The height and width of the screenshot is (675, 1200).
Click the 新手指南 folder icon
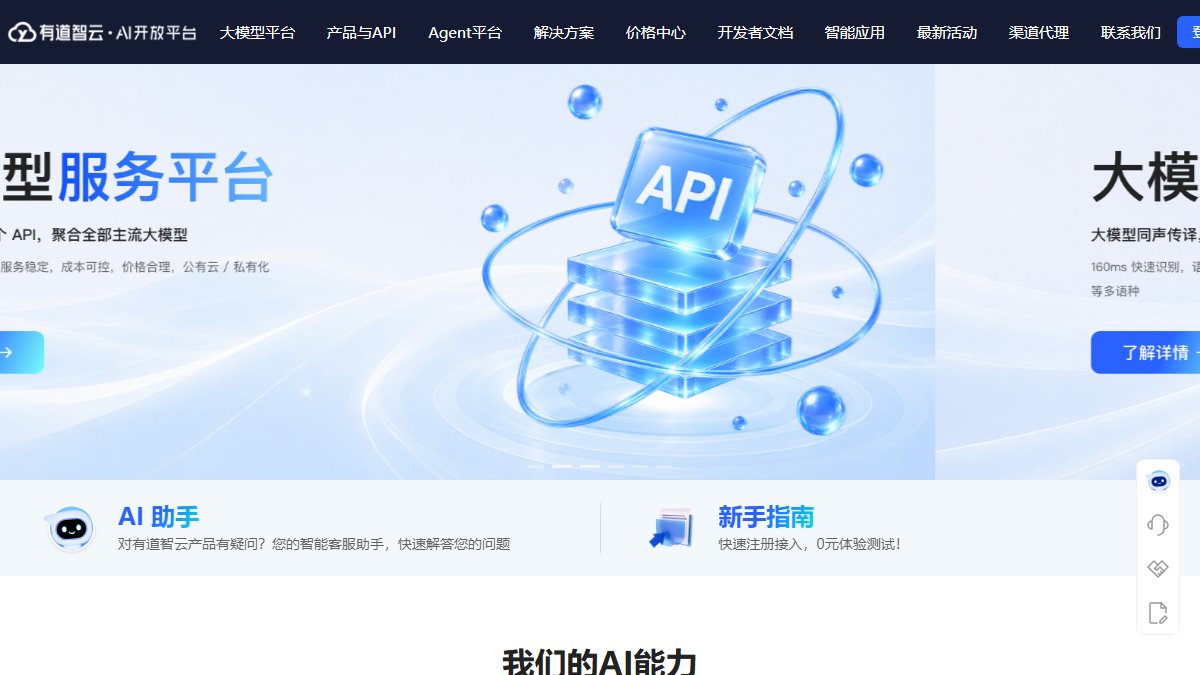(x=670, y=528)
